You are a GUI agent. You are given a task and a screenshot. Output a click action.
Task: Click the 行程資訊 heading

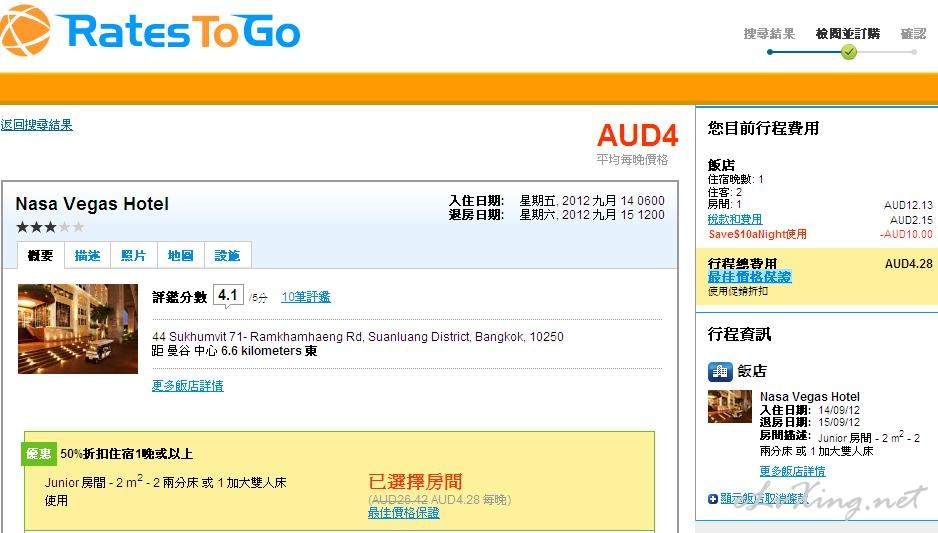tap(739, 334)
